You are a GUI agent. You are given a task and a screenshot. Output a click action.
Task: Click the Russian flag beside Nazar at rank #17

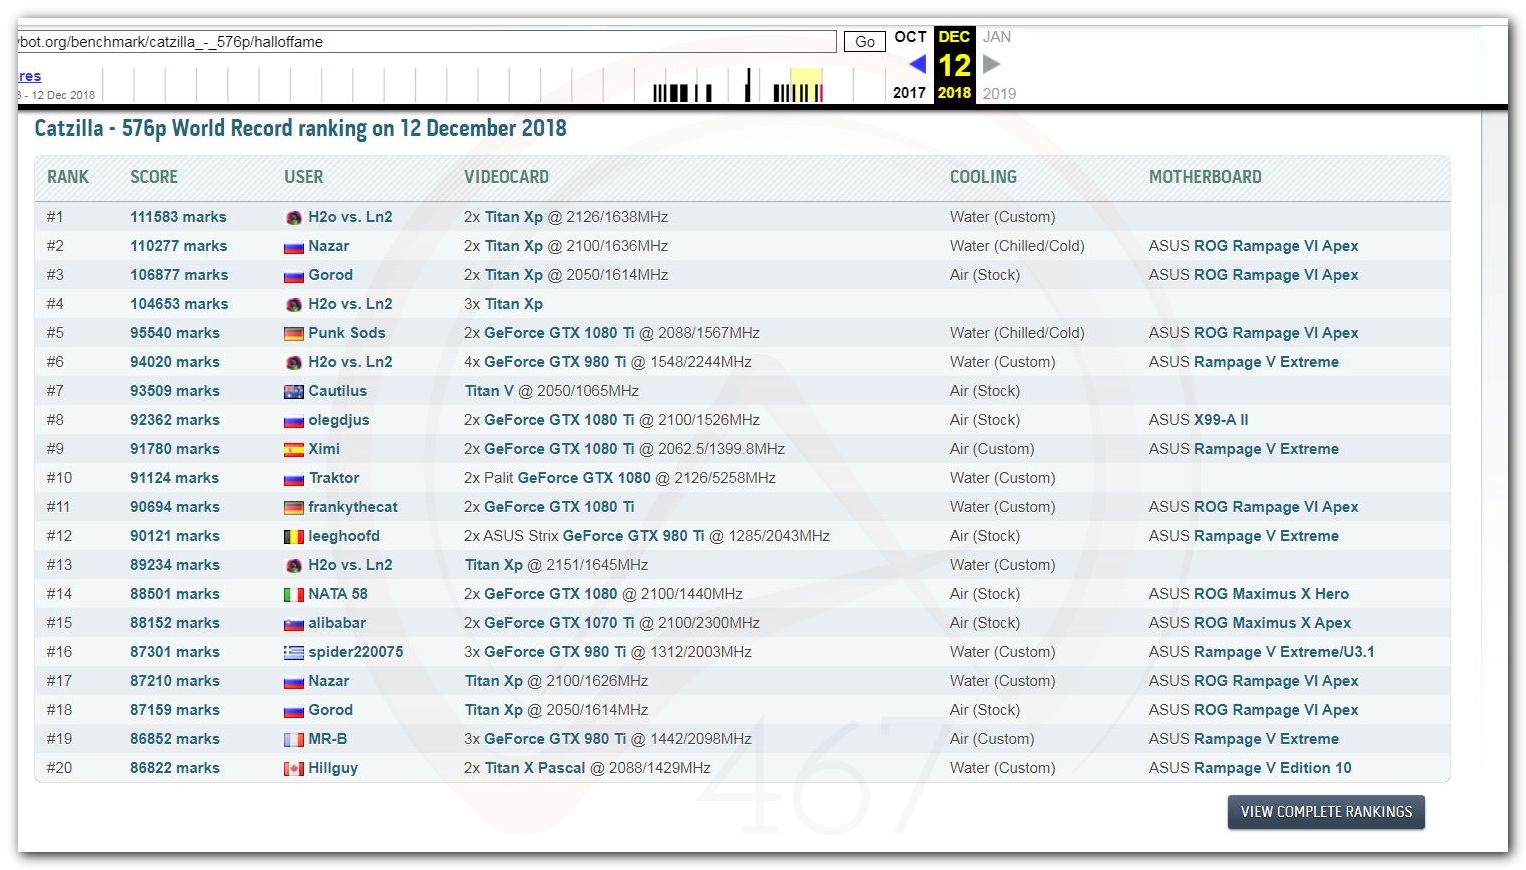294,681
